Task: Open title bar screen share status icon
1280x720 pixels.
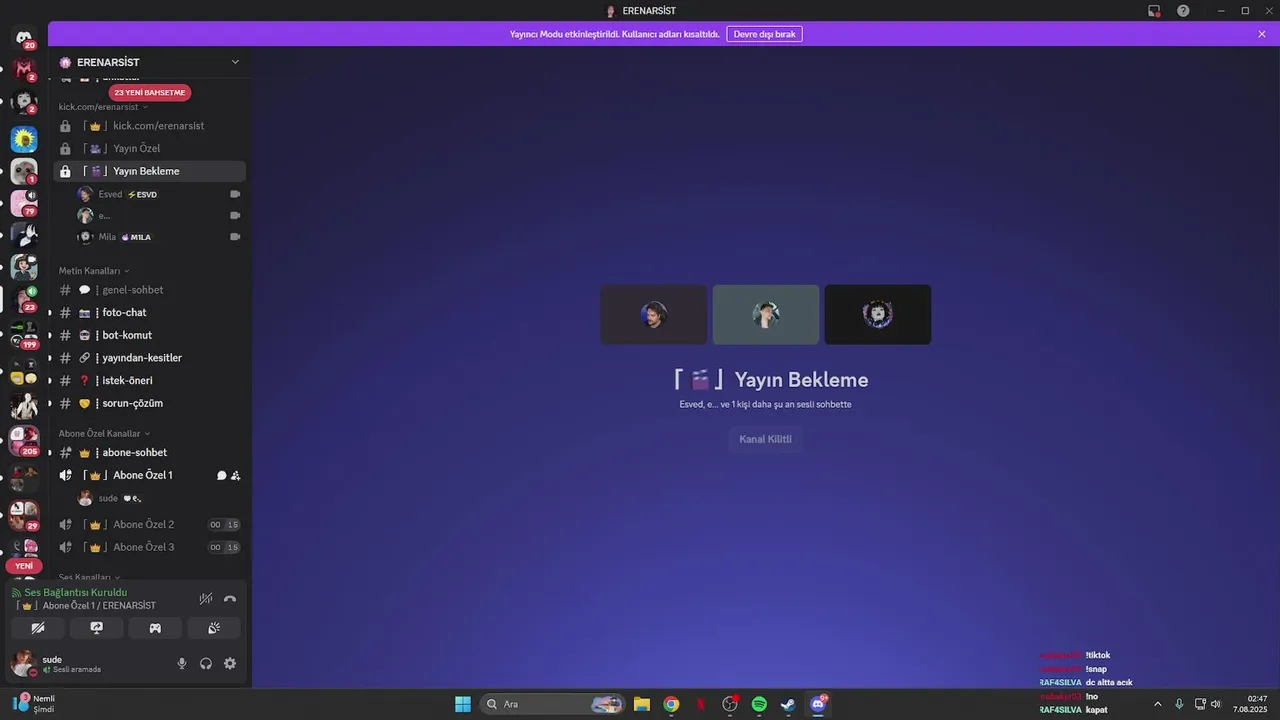Action: coord(1154,10)
